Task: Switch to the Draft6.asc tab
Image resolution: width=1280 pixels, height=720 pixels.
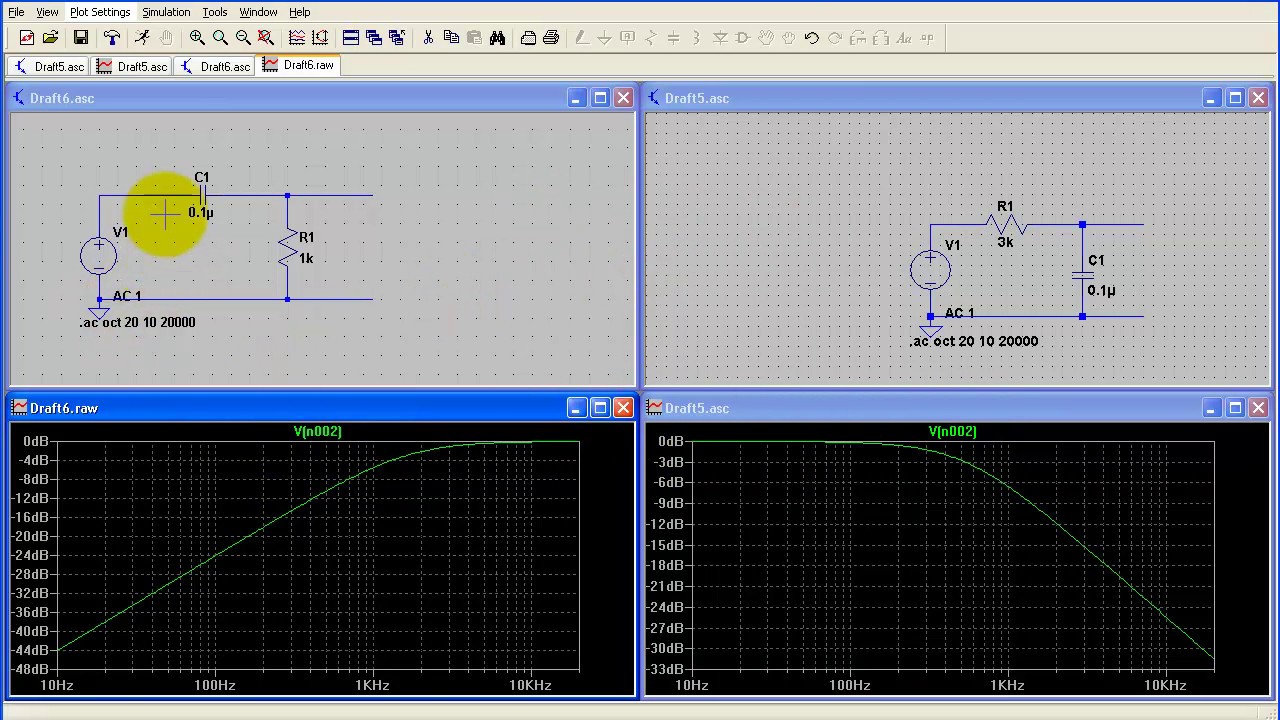Action: 215,66
